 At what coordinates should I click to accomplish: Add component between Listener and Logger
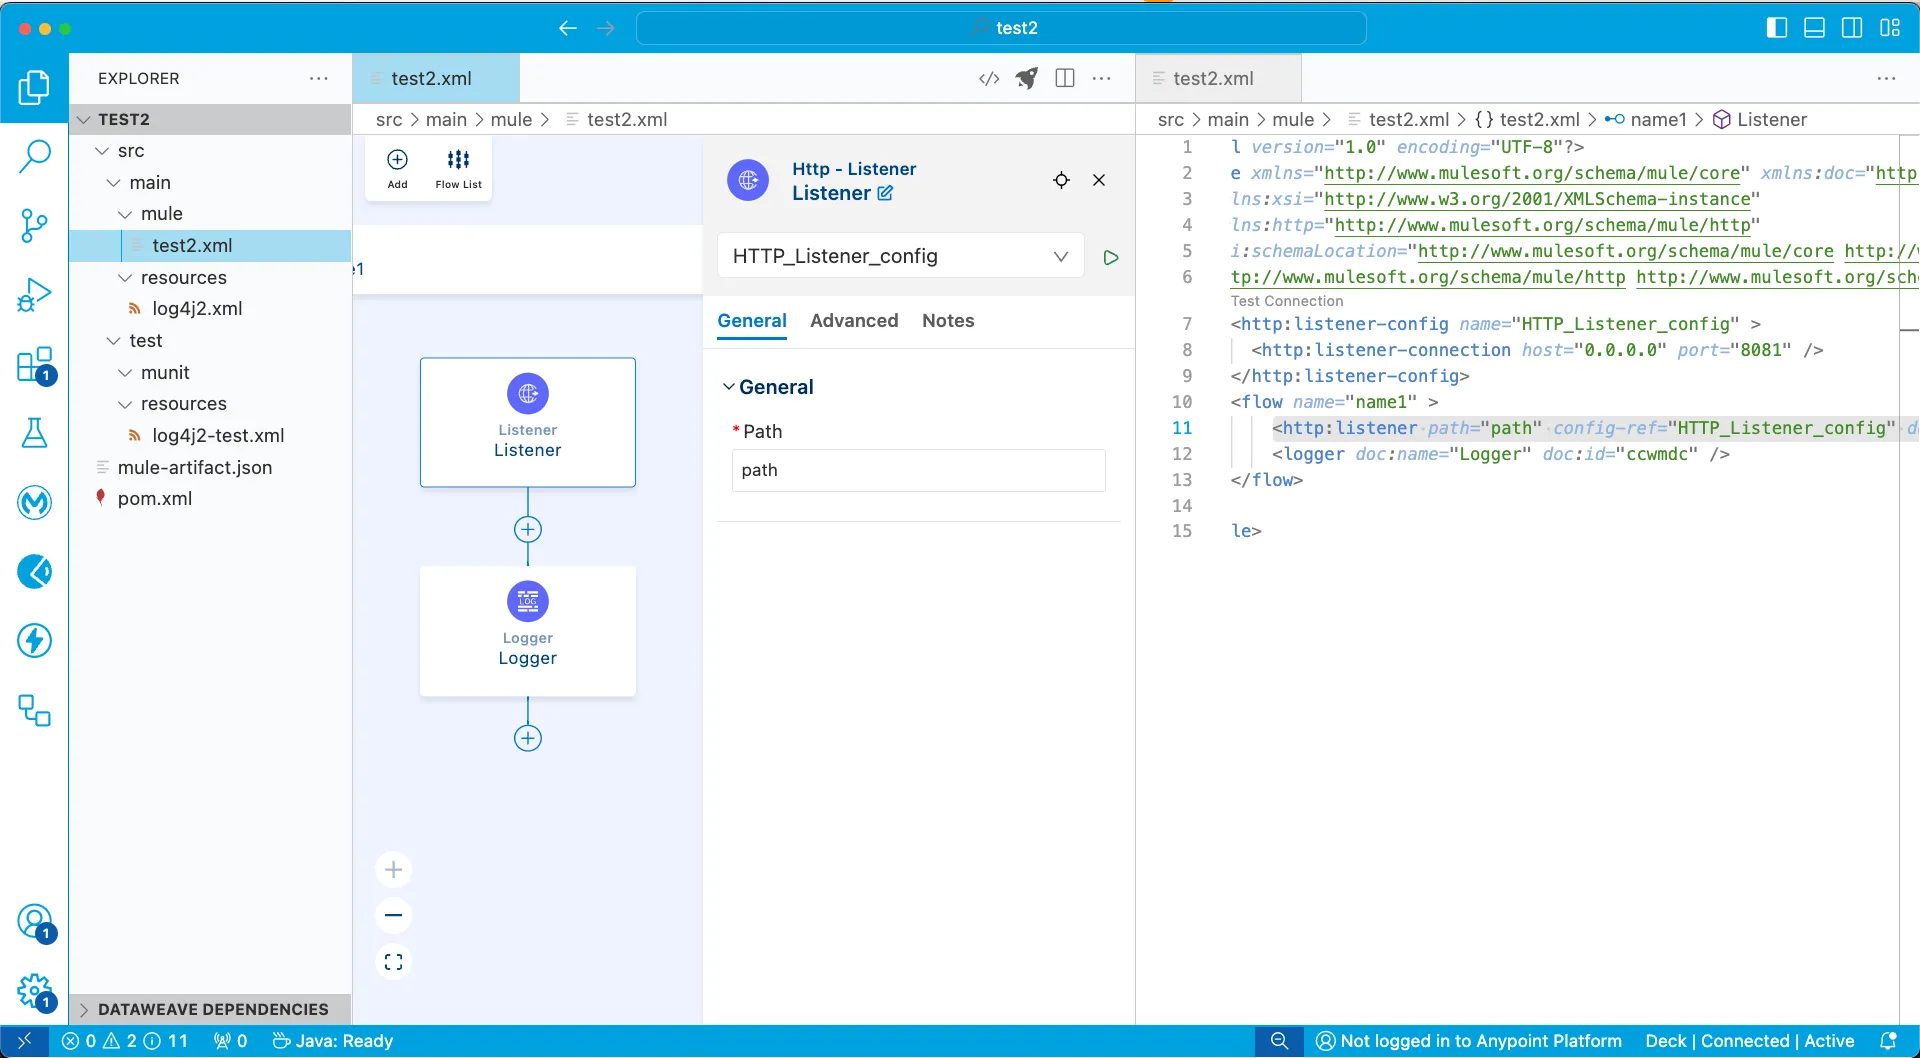coord(528,529)
